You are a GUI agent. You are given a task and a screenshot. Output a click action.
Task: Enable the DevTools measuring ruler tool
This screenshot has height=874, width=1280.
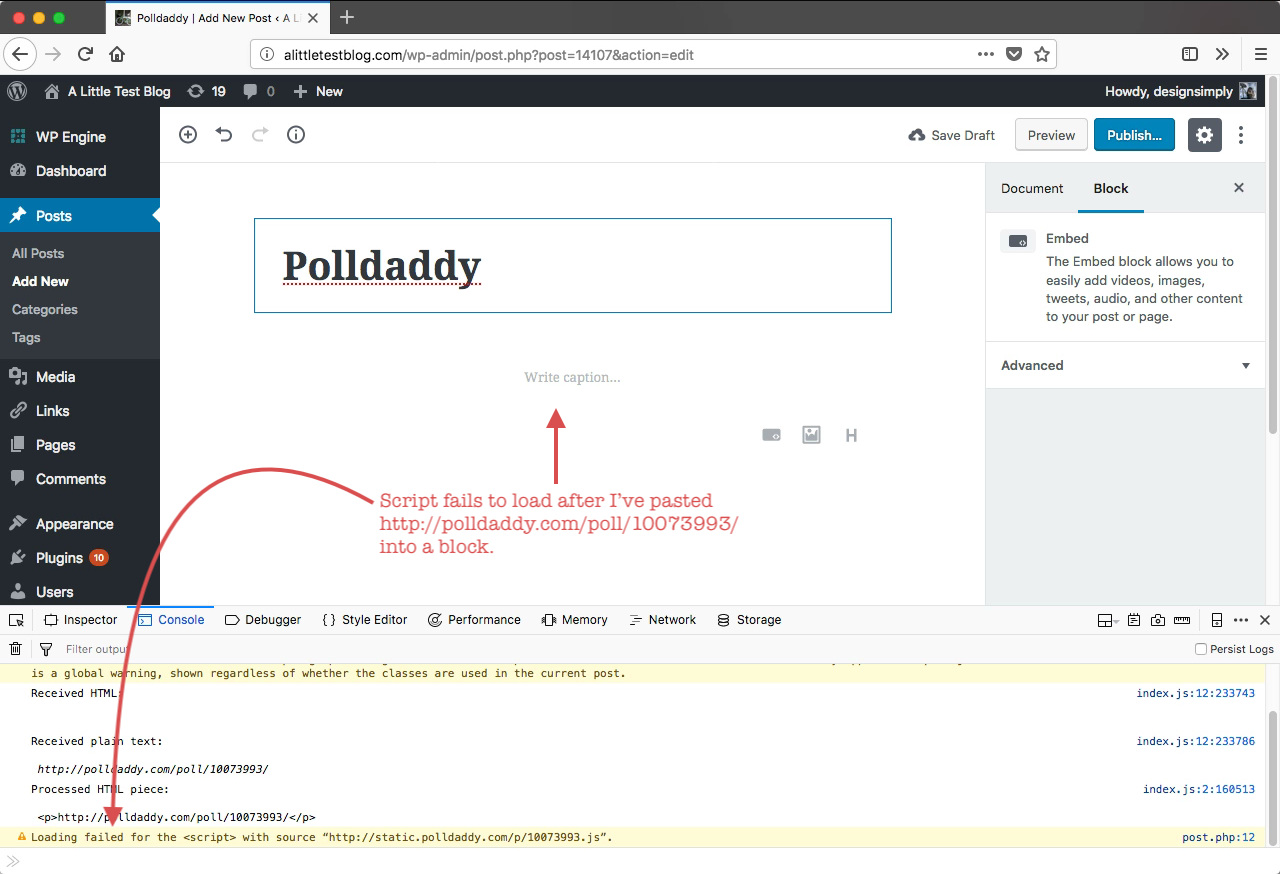point(1182,619)
